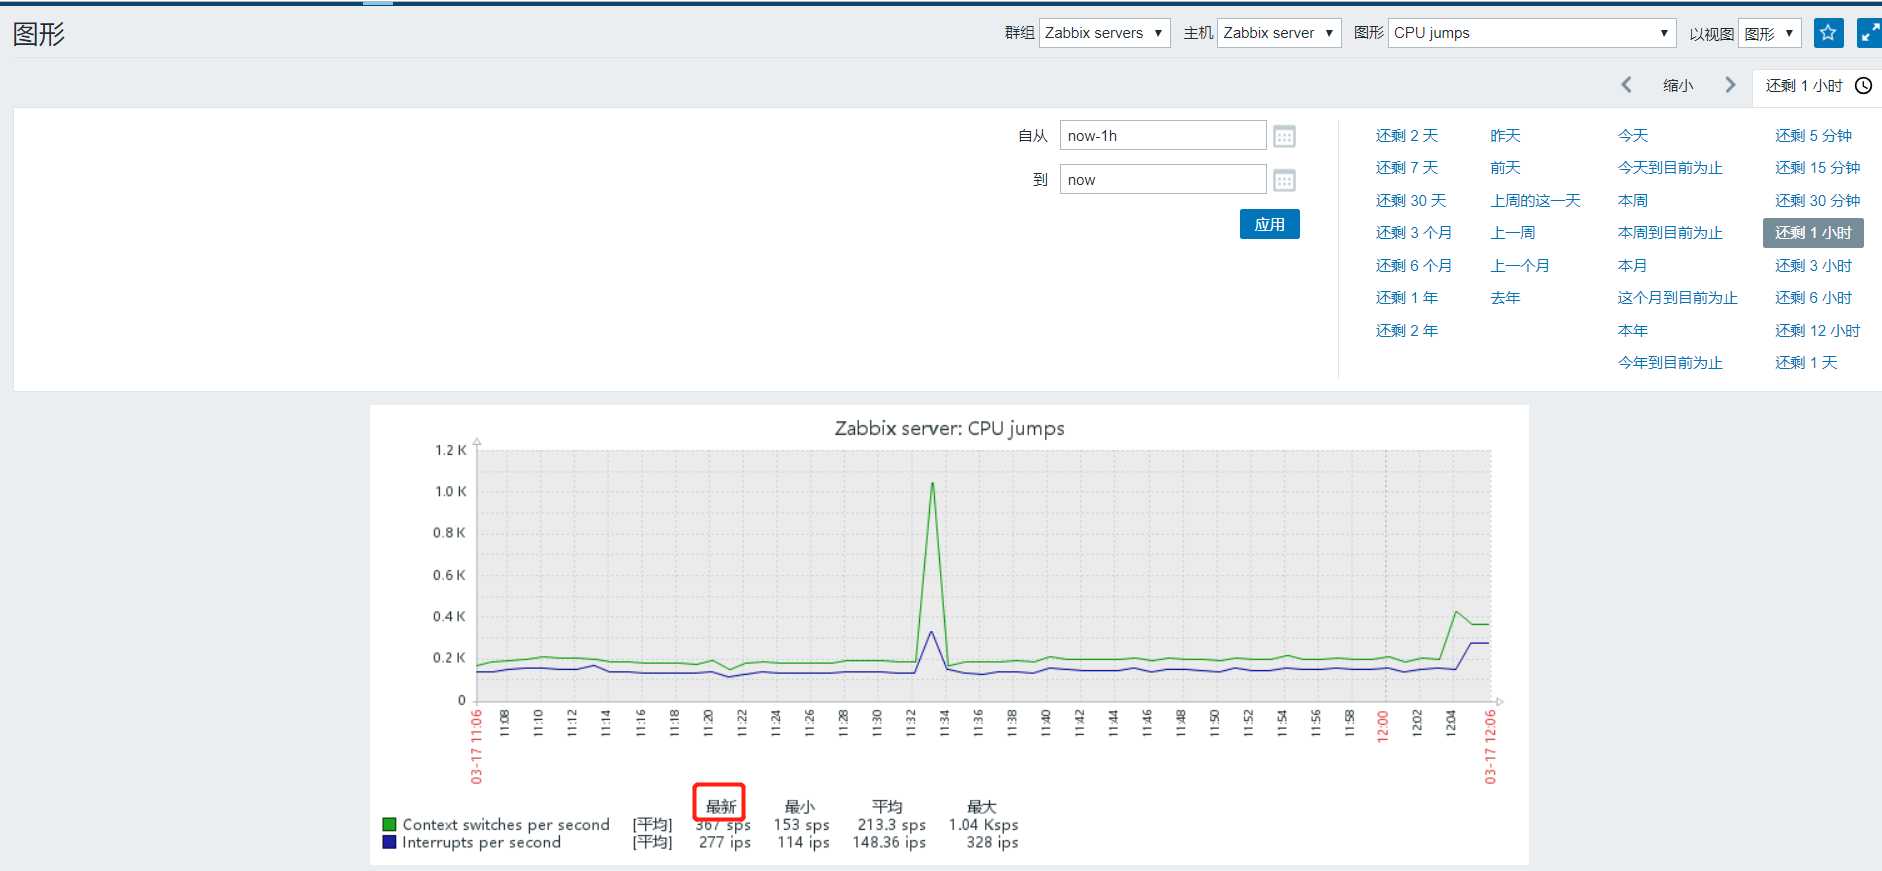Click the 1.04 Ksps maximum value
1882x871 pixels.
[984, 825]
